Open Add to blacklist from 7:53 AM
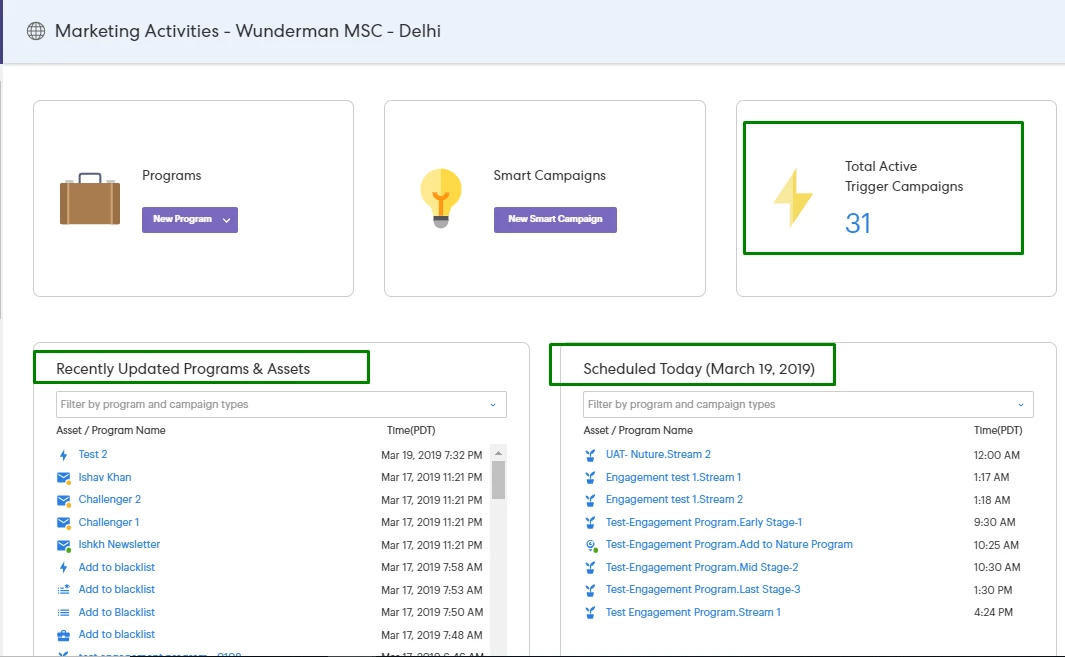 [116, 589]
